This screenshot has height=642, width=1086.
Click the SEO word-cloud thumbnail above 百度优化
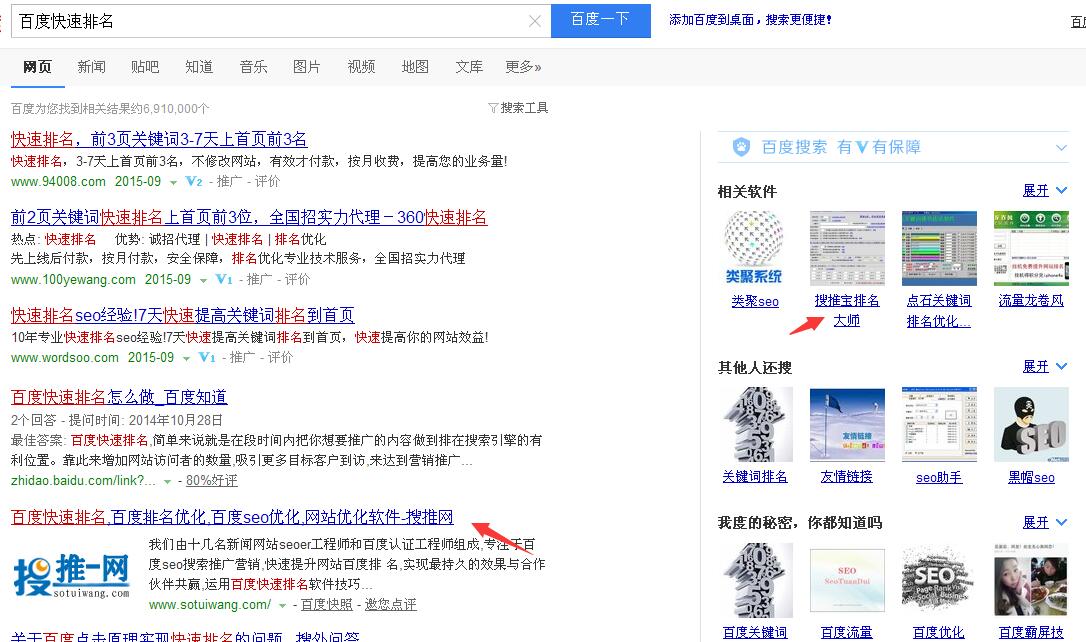(939, 580)
